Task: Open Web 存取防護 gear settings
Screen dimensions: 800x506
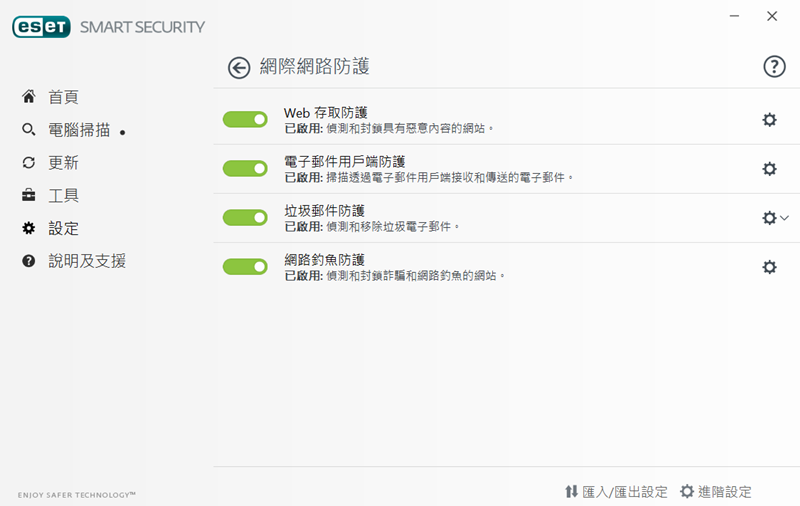Action: pos(769,120)
